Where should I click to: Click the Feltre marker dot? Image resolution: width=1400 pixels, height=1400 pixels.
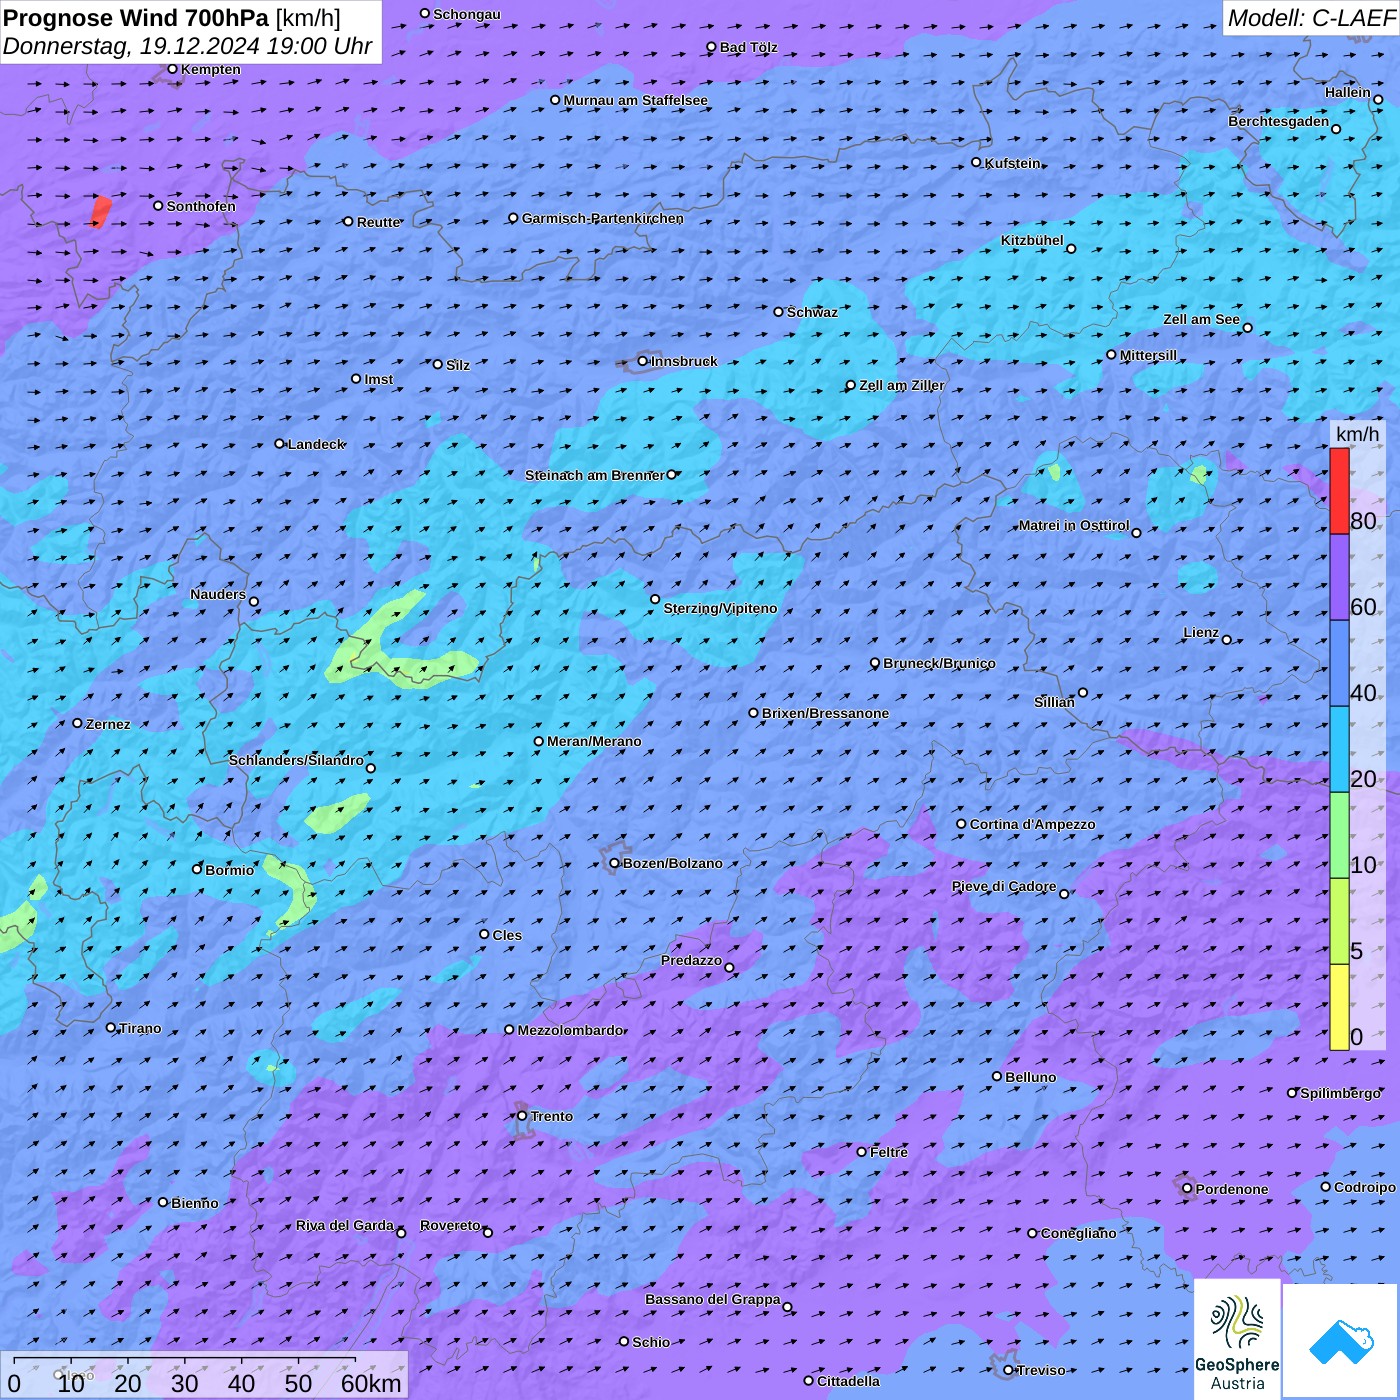click(862, 1152)
